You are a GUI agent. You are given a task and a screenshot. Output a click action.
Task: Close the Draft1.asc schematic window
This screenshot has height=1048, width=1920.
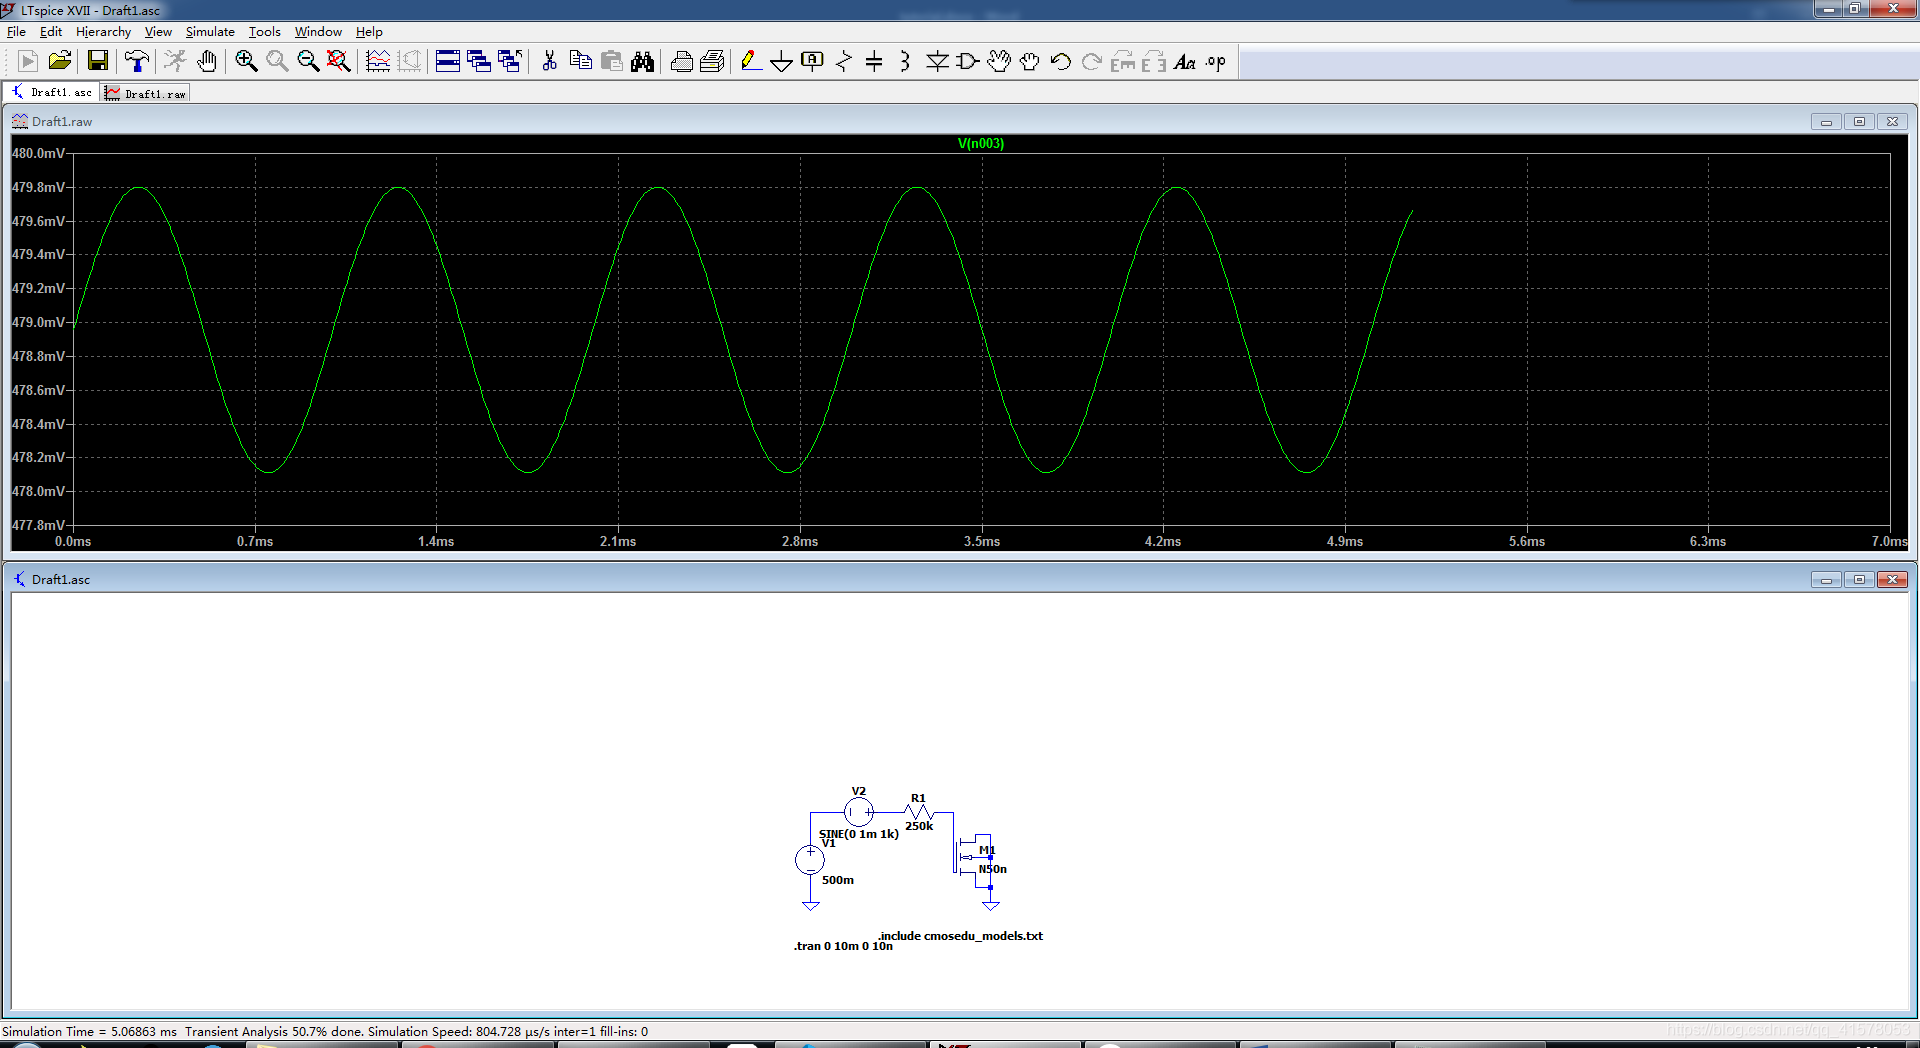(x=1892, y=580)
